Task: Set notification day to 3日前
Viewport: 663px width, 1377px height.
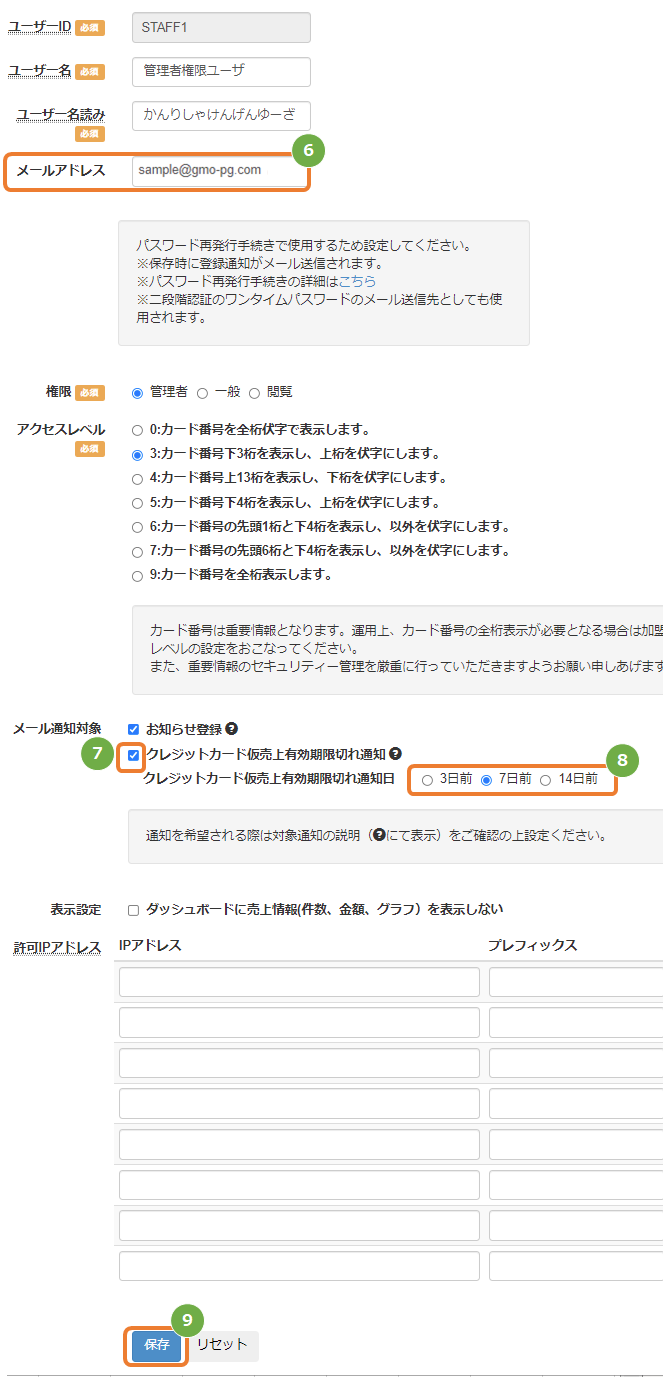Action: (428, 779)
